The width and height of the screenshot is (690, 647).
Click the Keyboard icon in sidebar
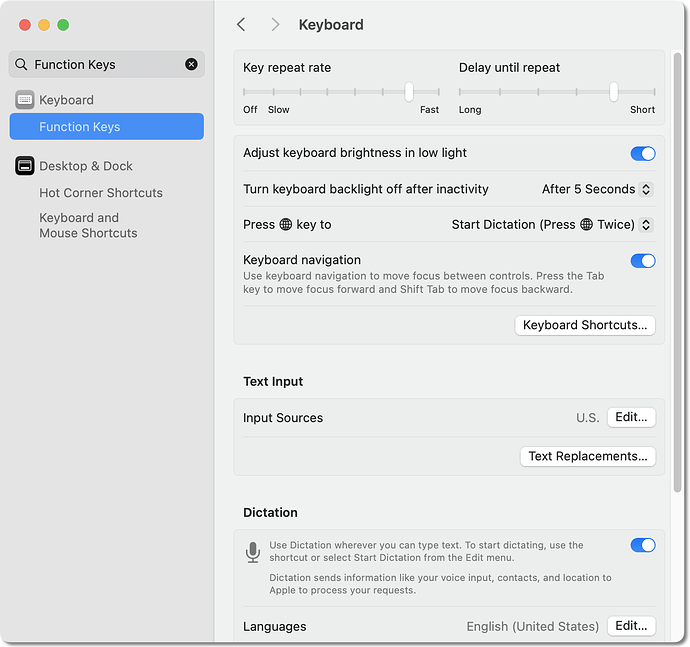click(25, 100)
